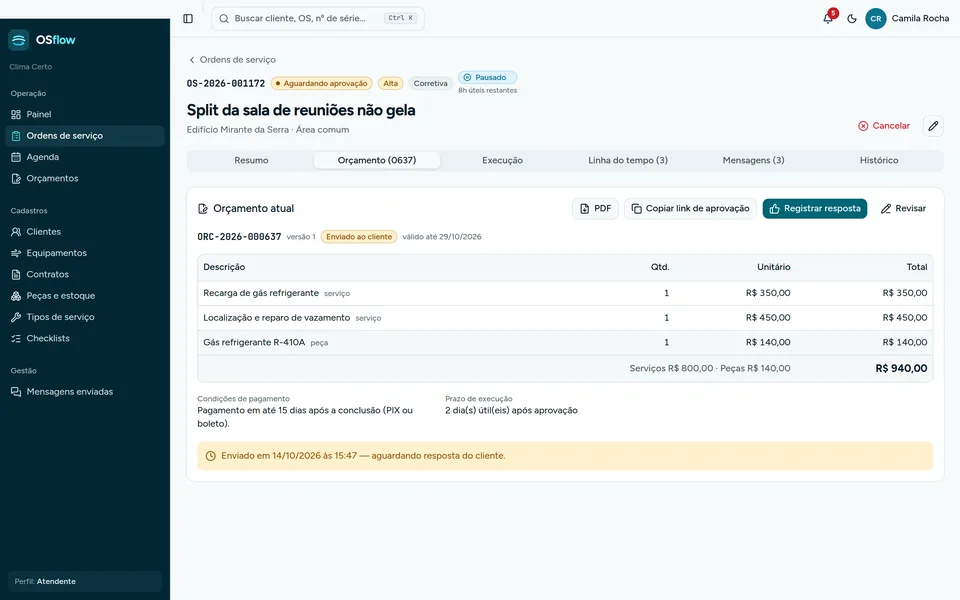This screenshot has width=960, height=600.
Task: Switch to the Execução tab
Action: tap(502, 160)
